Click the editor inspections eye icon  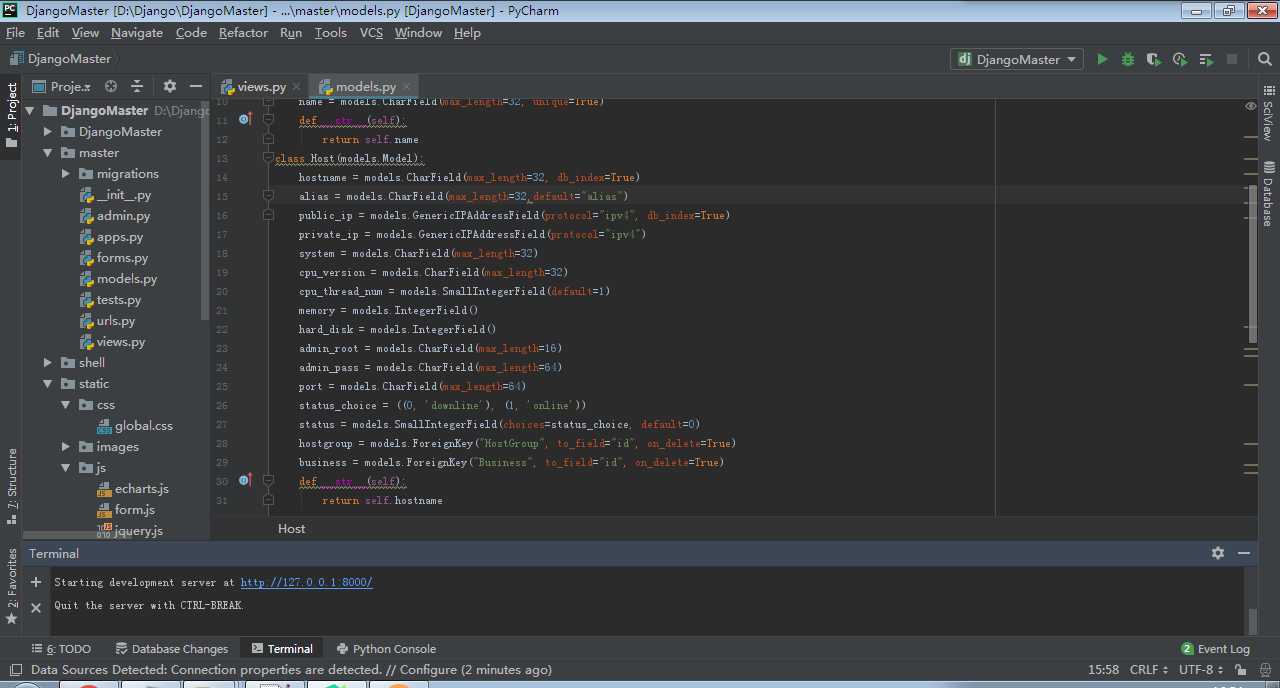point(1251,106)
